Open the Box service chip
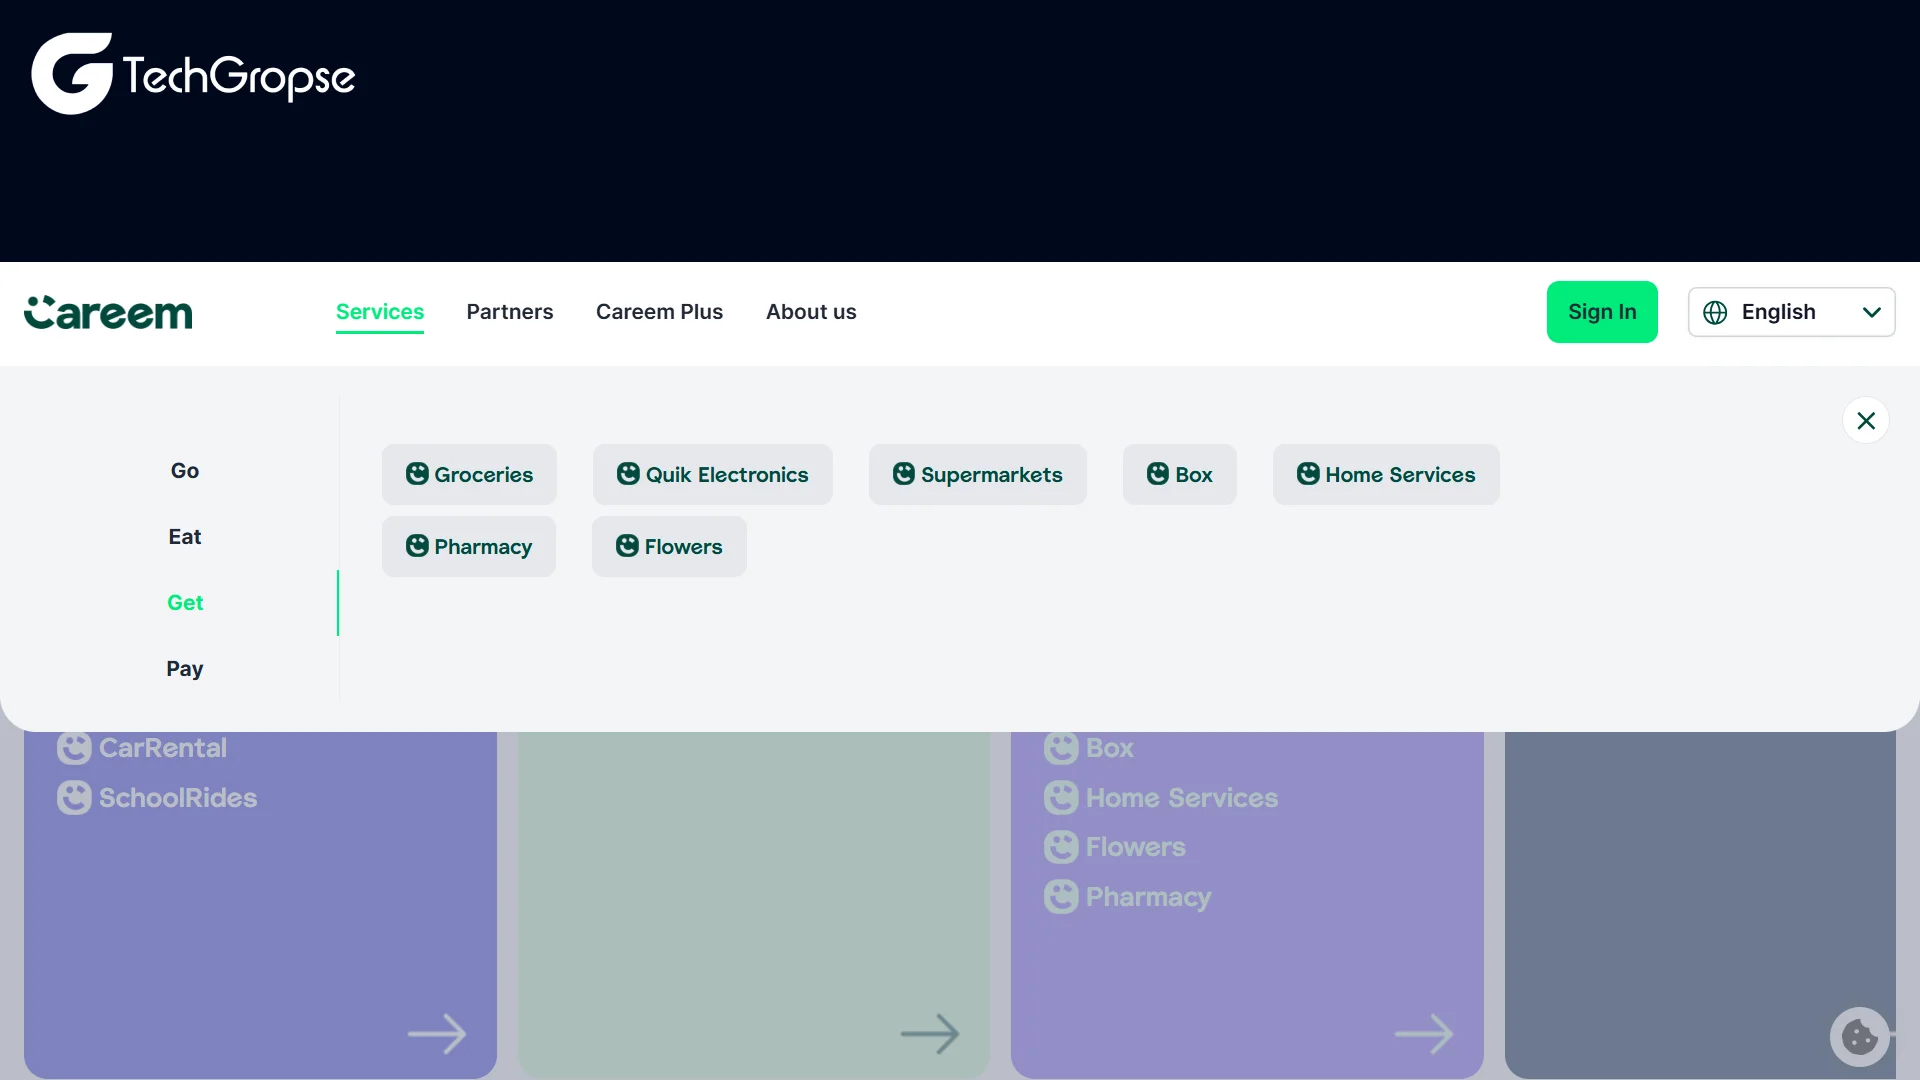 point(1180,474)
